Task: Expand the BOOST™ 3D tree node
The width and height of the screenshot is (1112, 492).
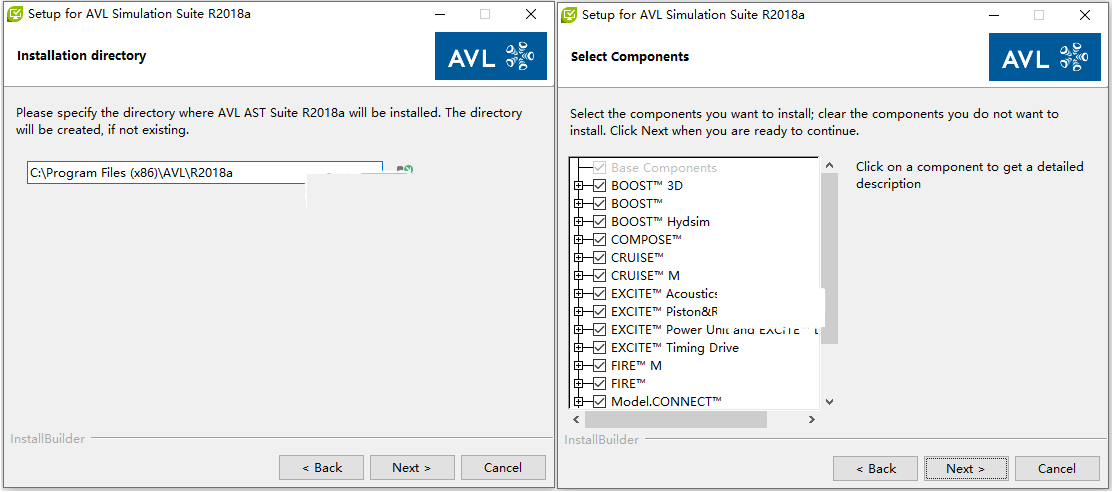Action: [579, 186]
